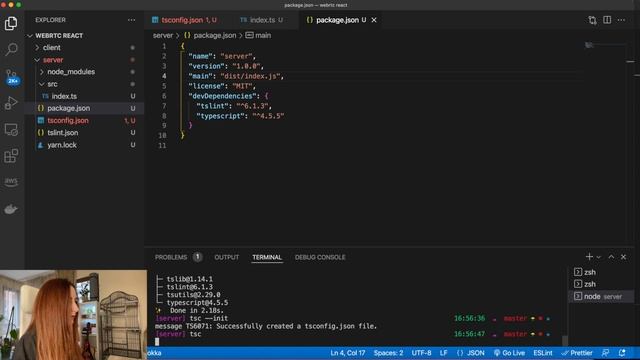Add a new terminal with plus icon
The image size is (640, 360).
[589, 257]
